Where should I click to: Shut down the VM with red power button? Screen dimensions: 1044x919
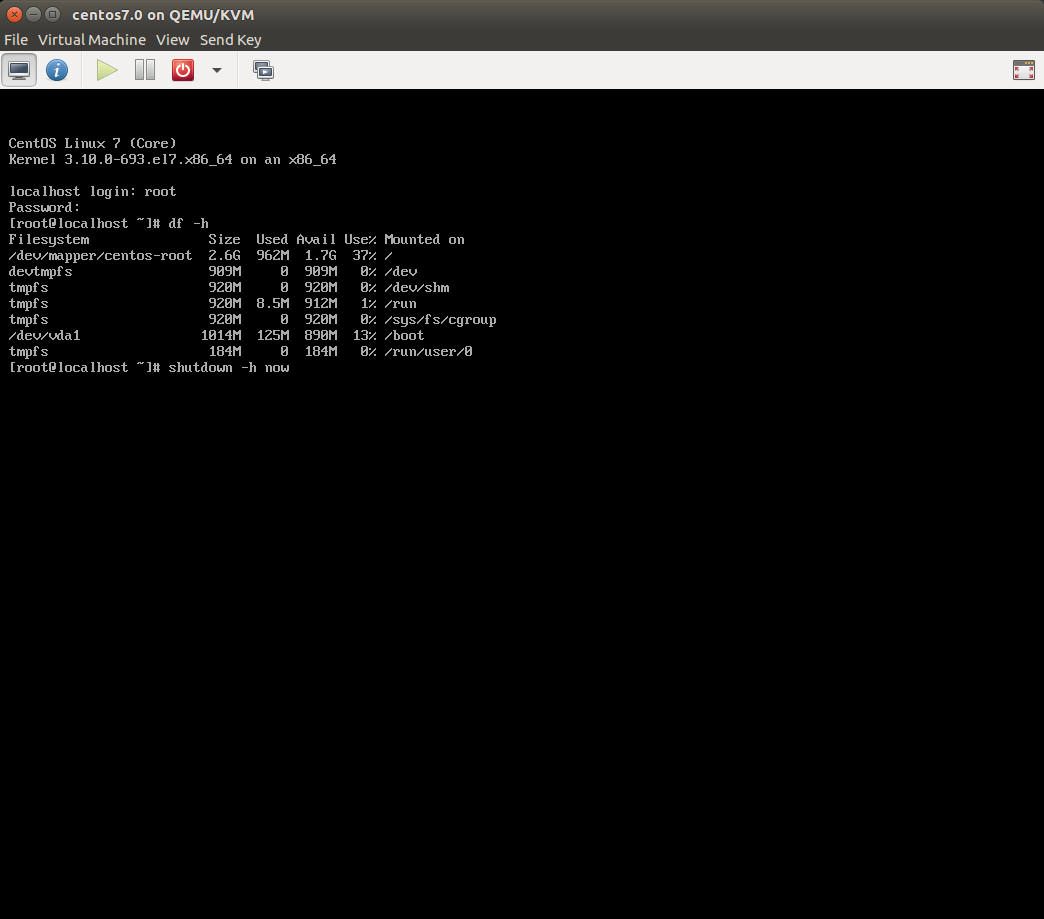tap(182, 70)
